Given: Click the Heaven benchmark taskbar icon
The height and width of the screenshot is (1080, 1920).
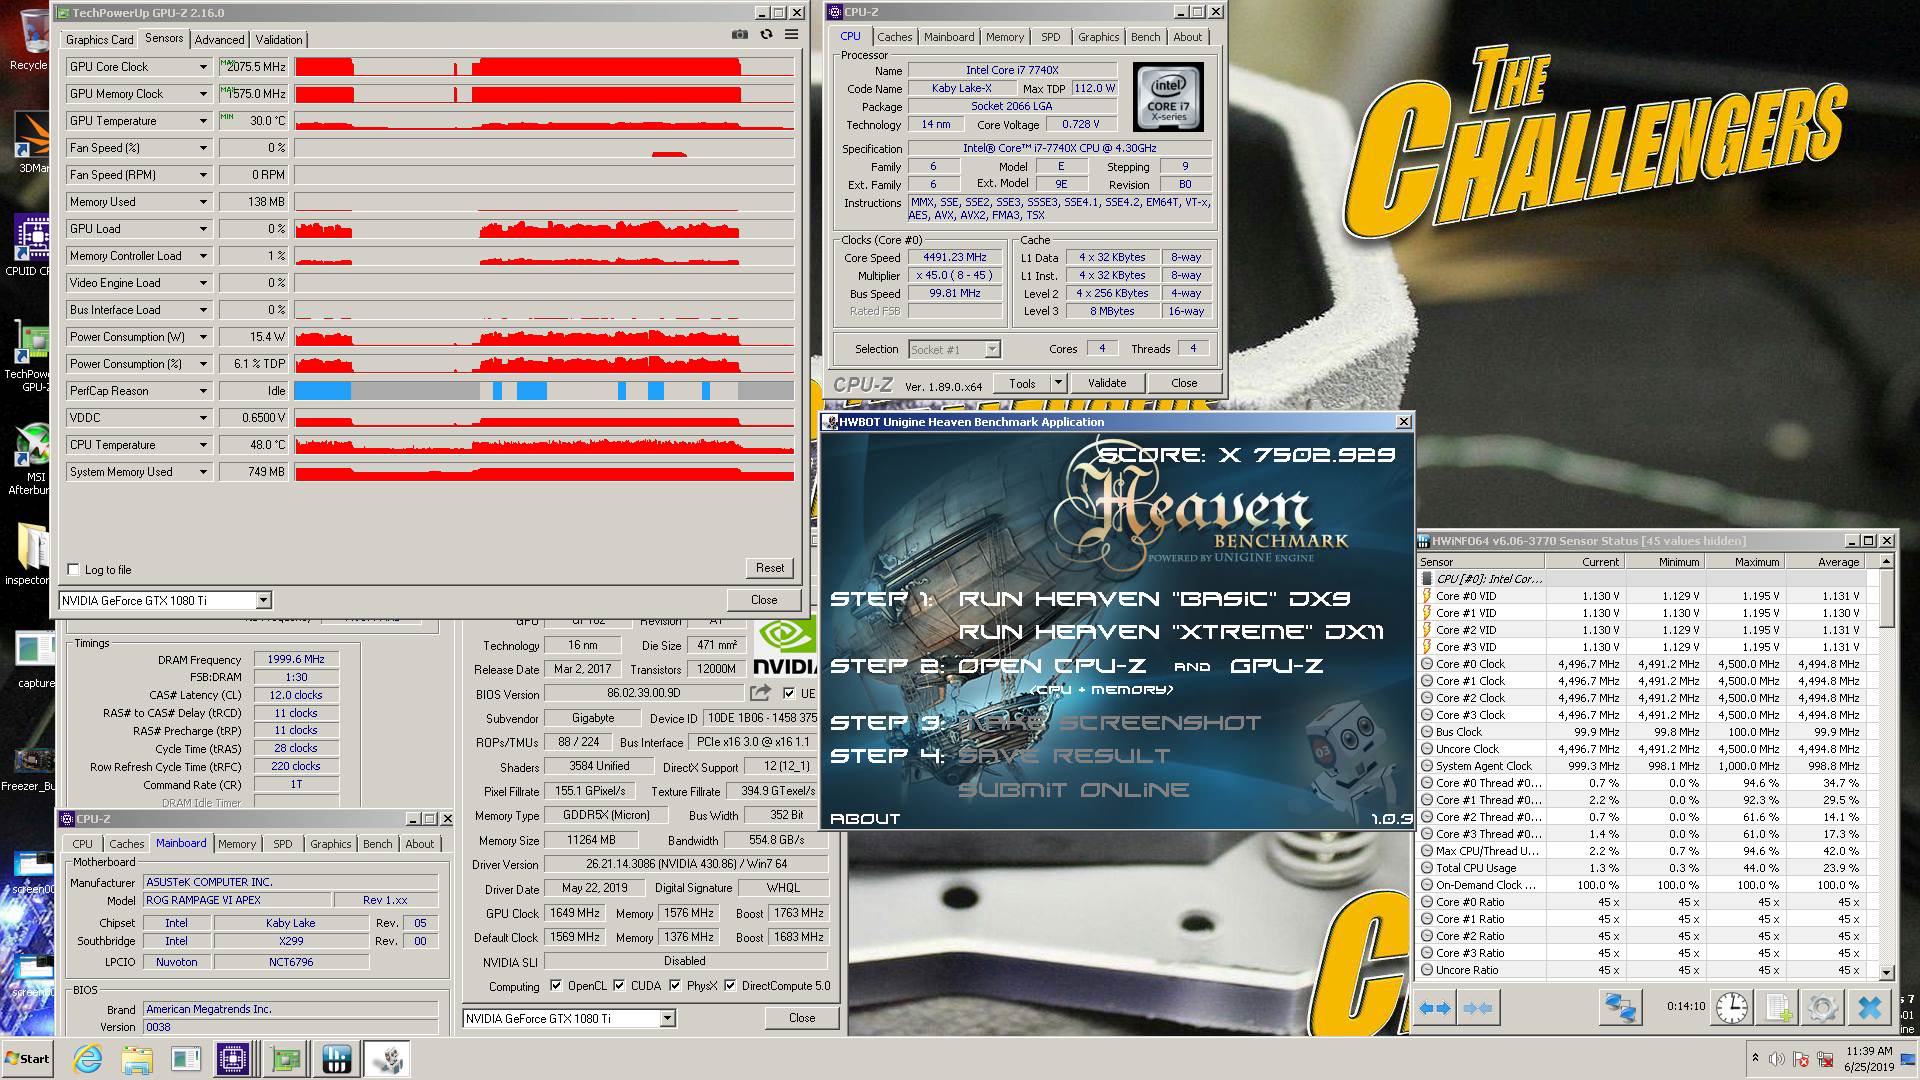Looking at the screenshot, I should pyautogui.click(x=386, y=1059).
